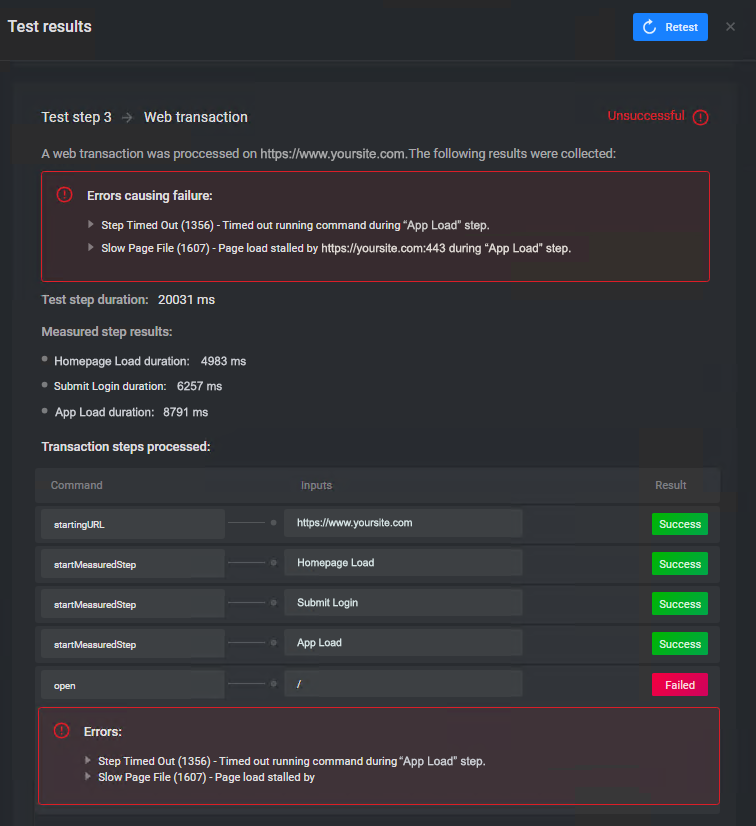Click the Homepage Load input field
This screenshot has height=826, width=756.
tap(403, 563)
